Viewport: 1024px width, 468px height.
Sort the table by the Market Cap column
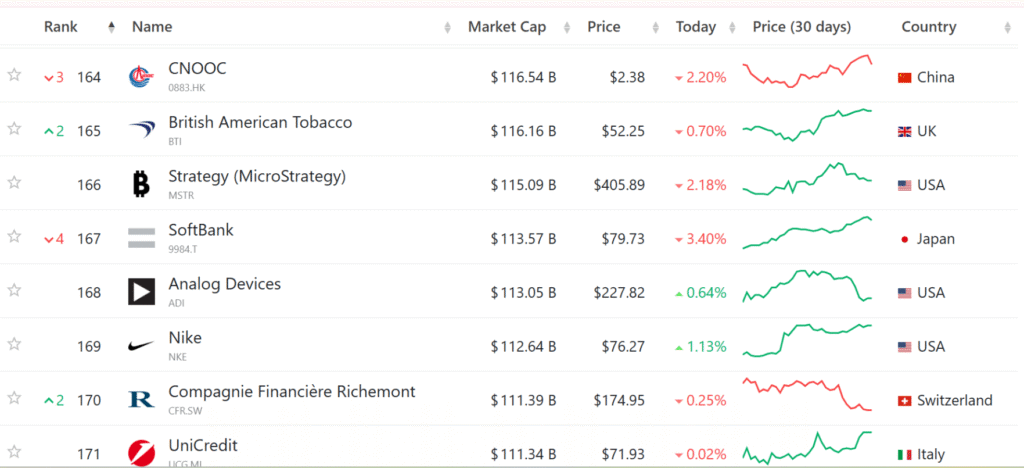coord(507,27)
